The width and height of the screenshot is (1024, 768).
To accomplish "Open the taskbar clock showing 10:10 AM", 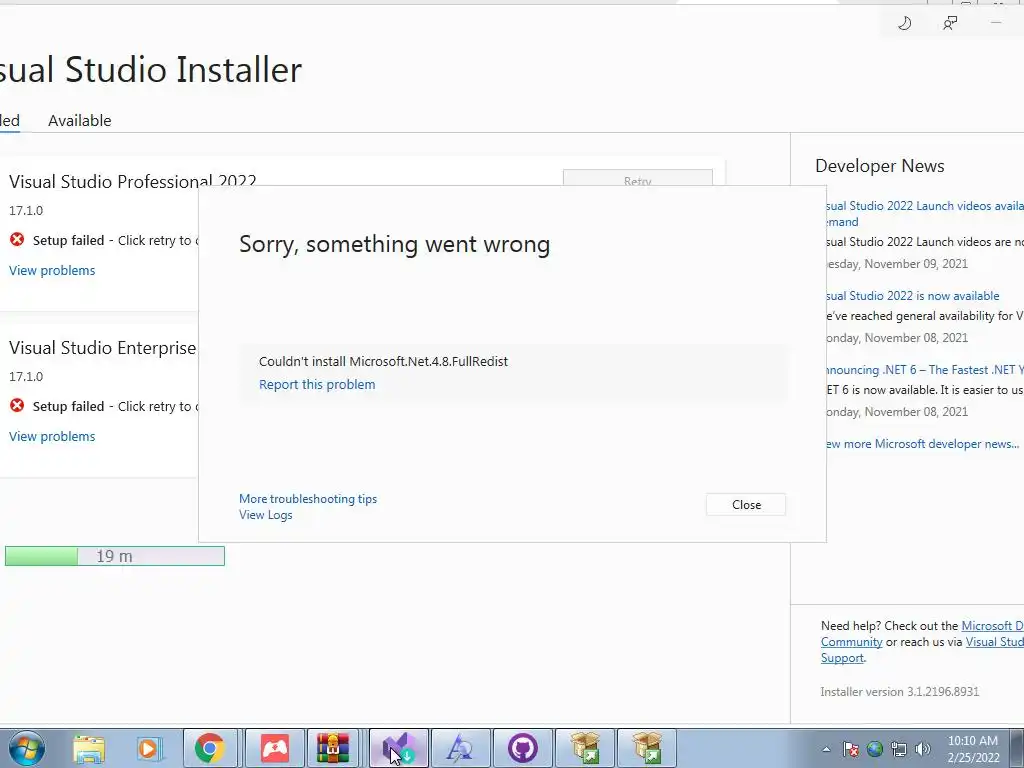I will pyautogui.click(x=973, y=749).
